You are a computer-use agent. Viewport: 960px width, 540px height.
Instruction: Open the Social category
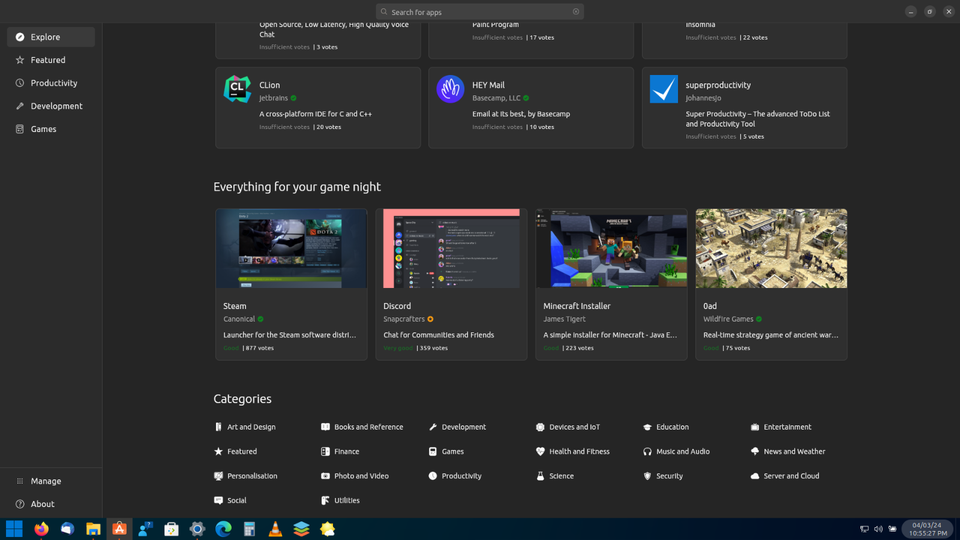230,500
